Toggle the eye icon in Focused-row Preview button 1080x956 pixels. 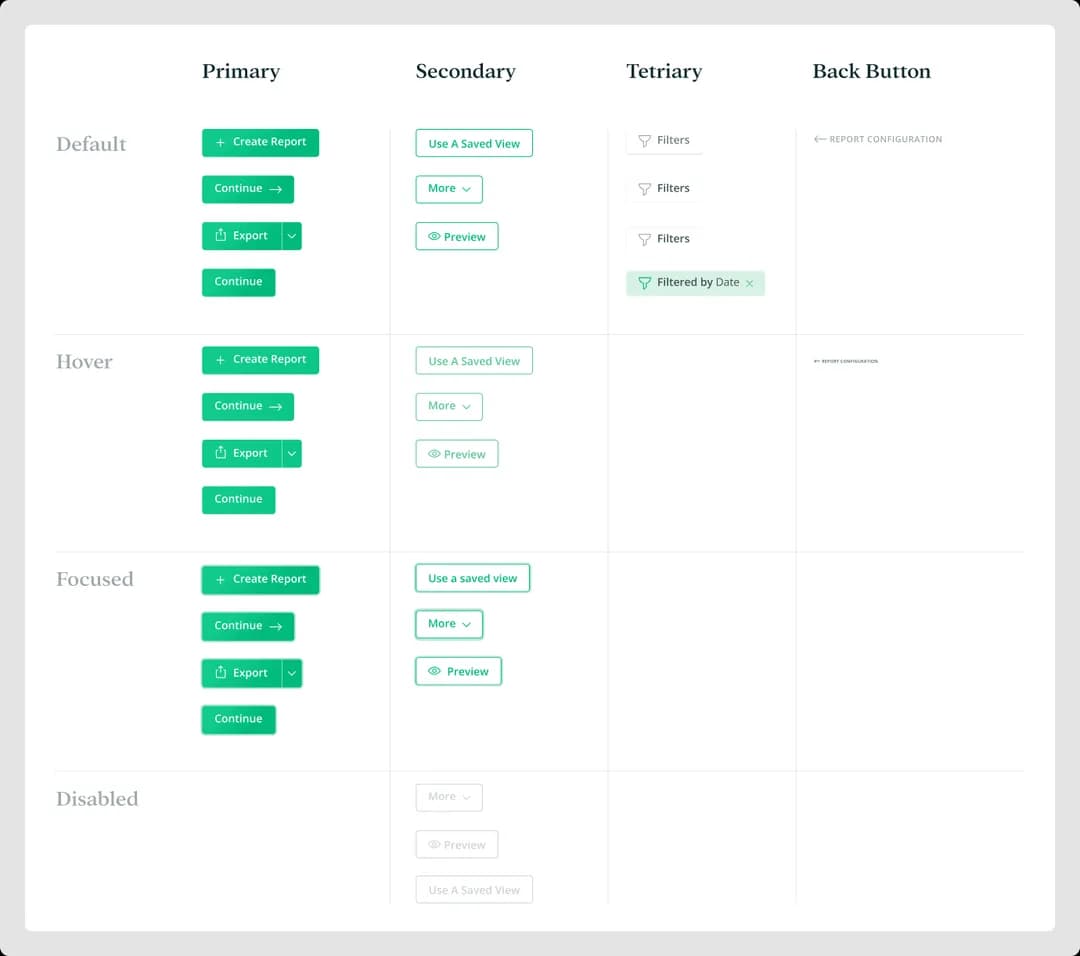tap(434, 671)
